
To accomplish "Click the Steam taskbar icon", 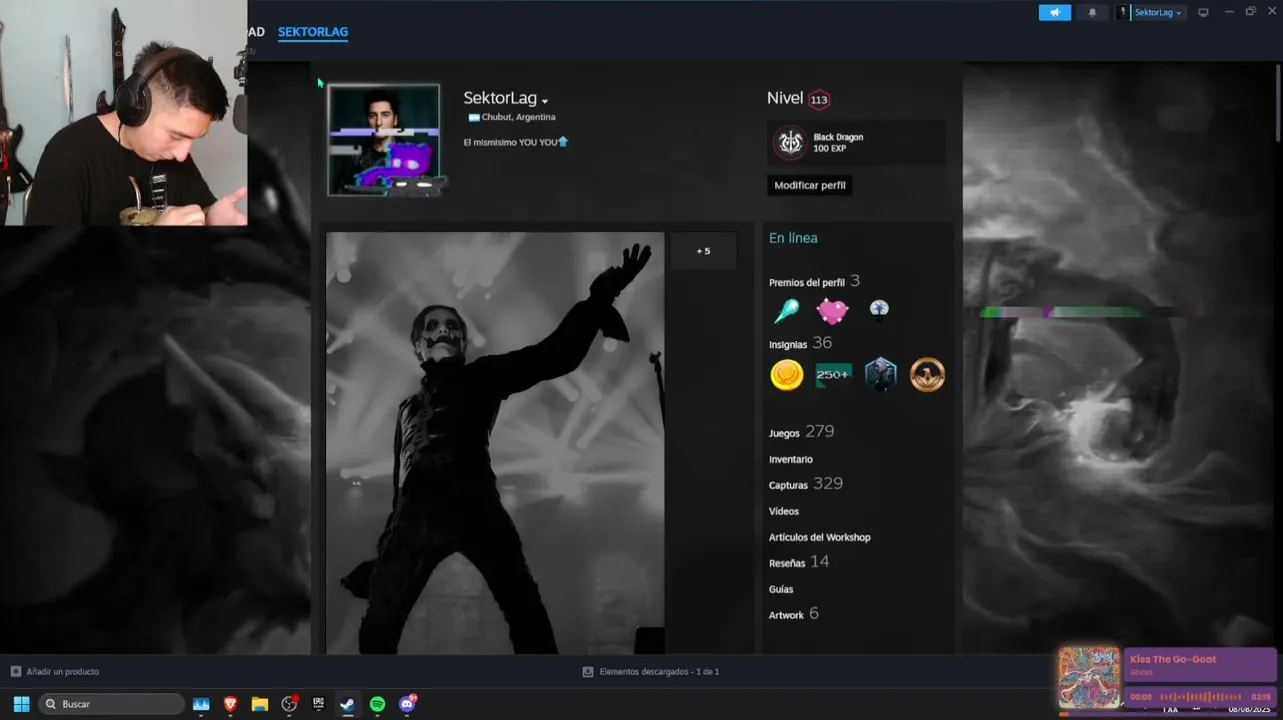I will tap(347, 704).
